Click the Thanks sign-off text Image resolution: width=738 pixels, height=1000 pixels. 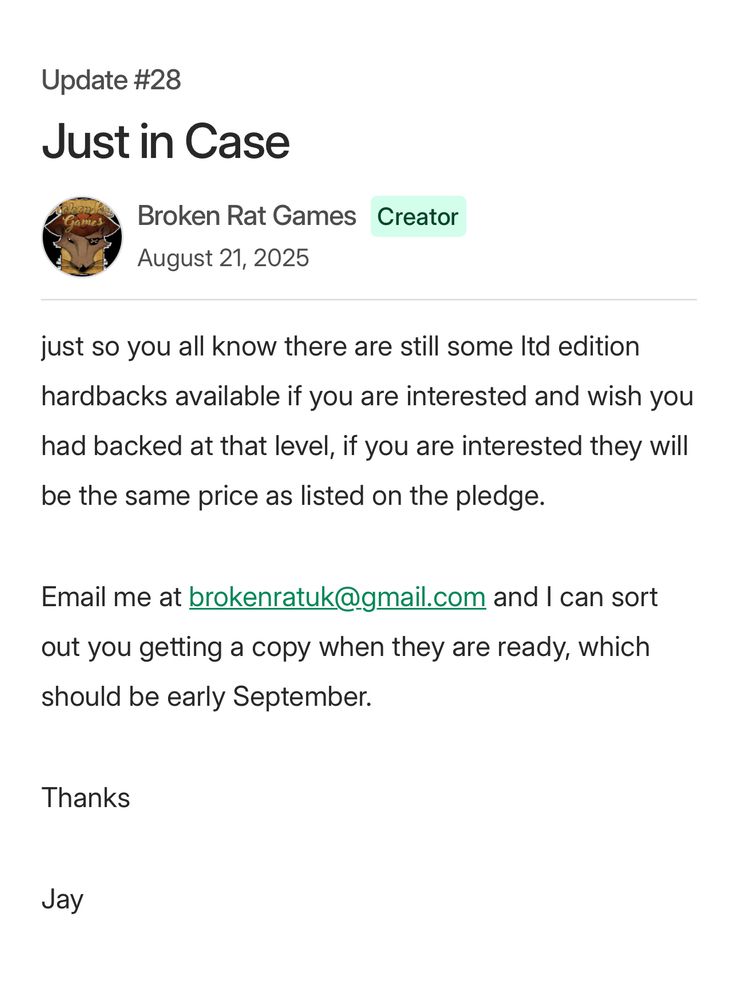pos(85,798)
